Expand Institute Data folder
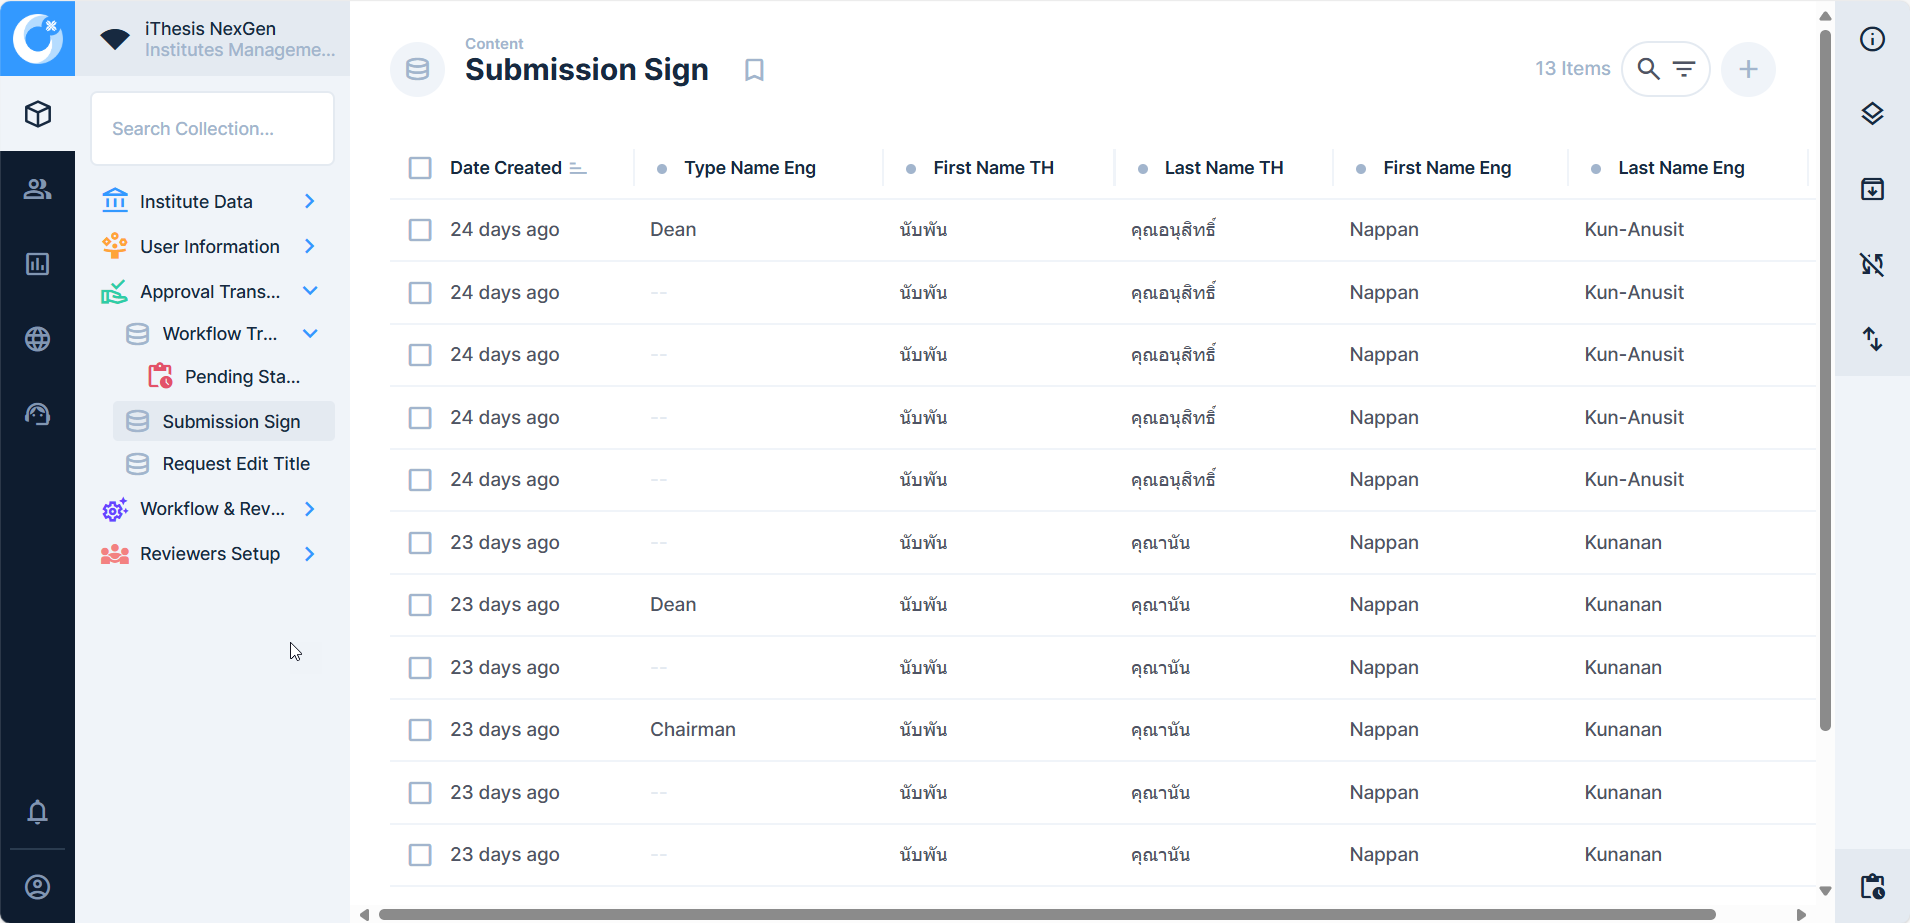 pos(309,202)
